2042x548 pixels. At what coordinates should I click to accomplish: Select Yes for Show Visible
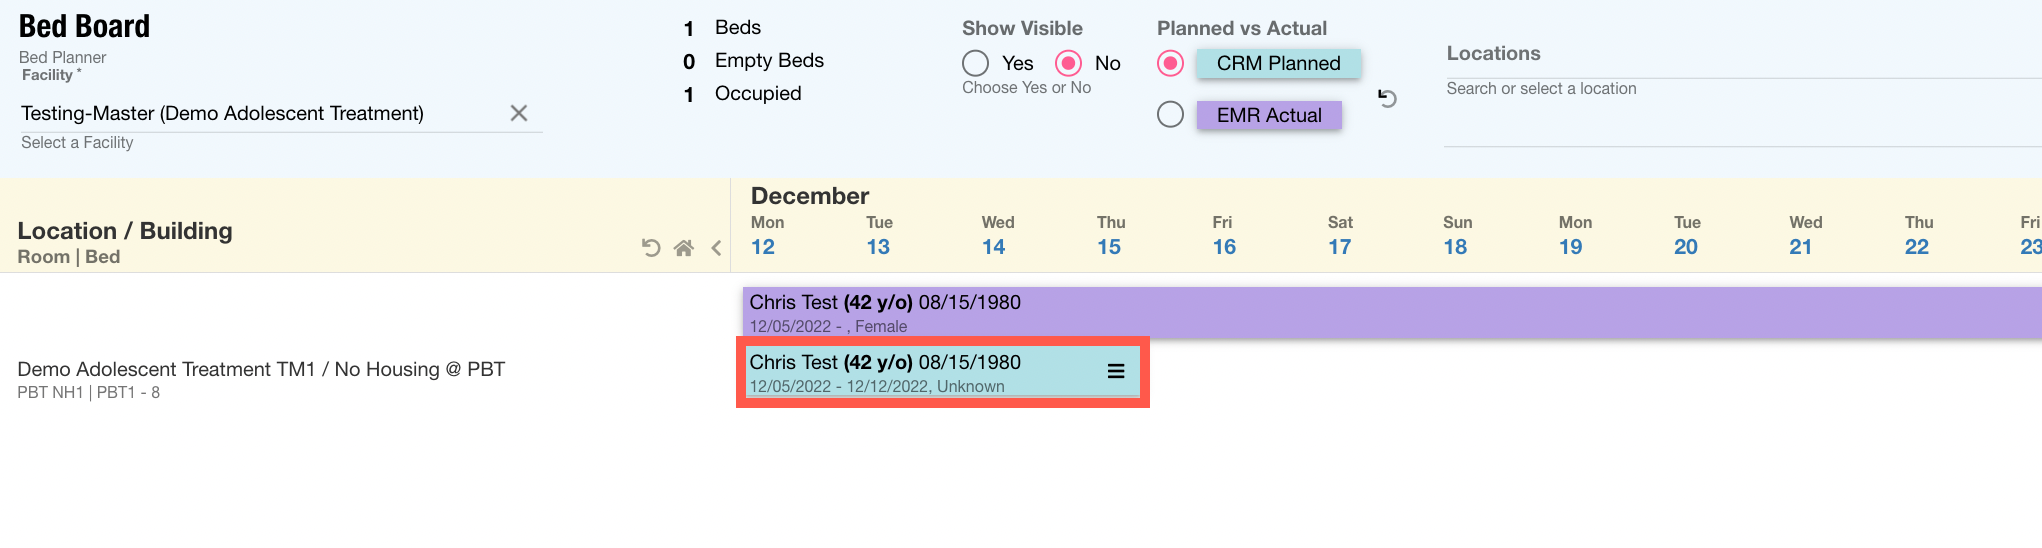pos(976,64)
